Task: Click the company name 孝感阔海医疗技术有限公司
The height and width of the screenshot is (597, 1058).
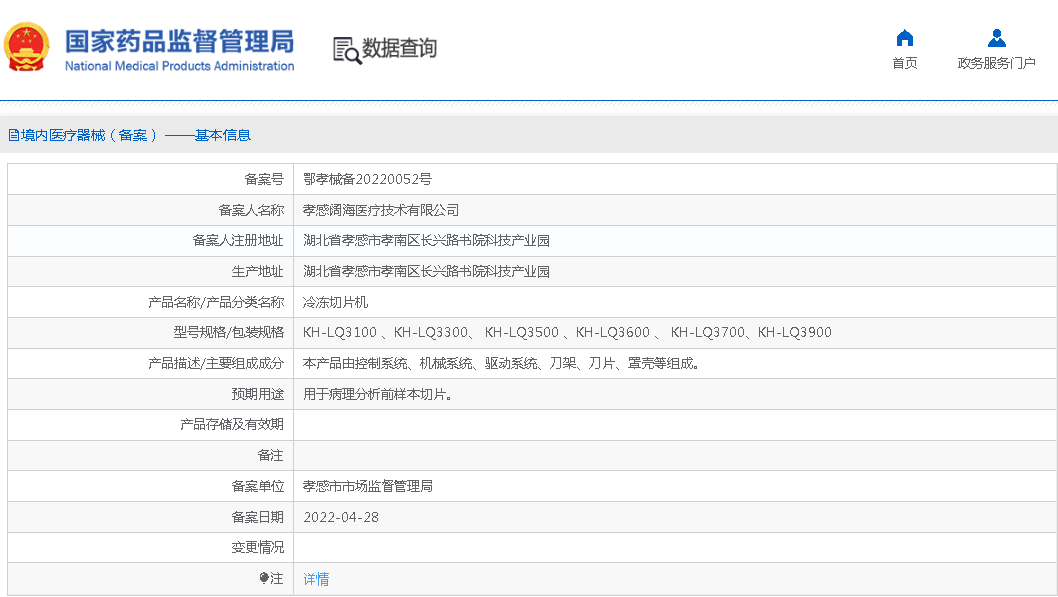Action: click(381, 210)
